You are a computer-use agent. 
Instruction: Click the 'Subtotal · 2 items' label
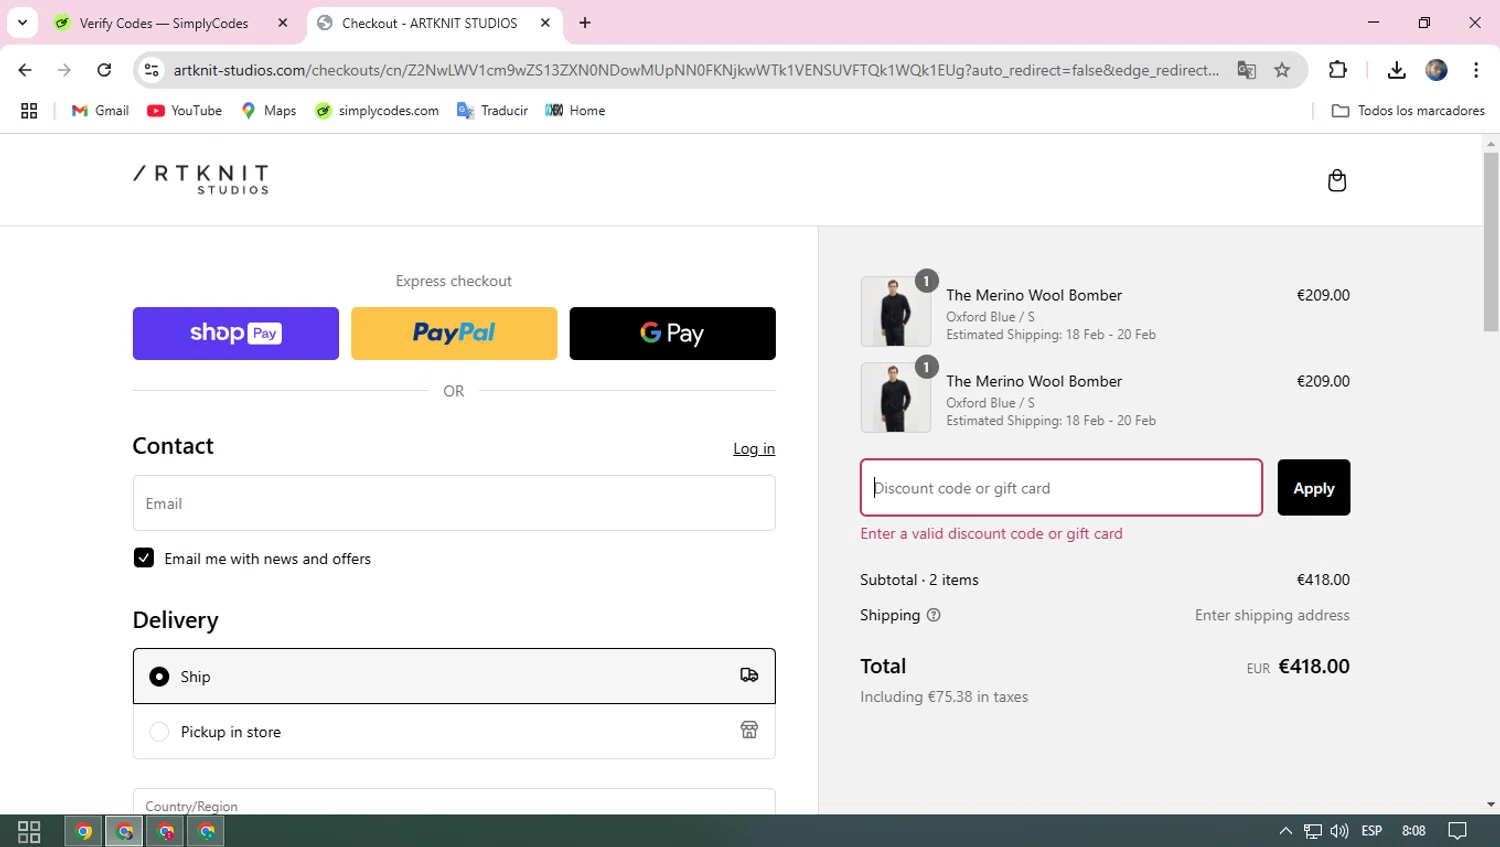[919, 580]
